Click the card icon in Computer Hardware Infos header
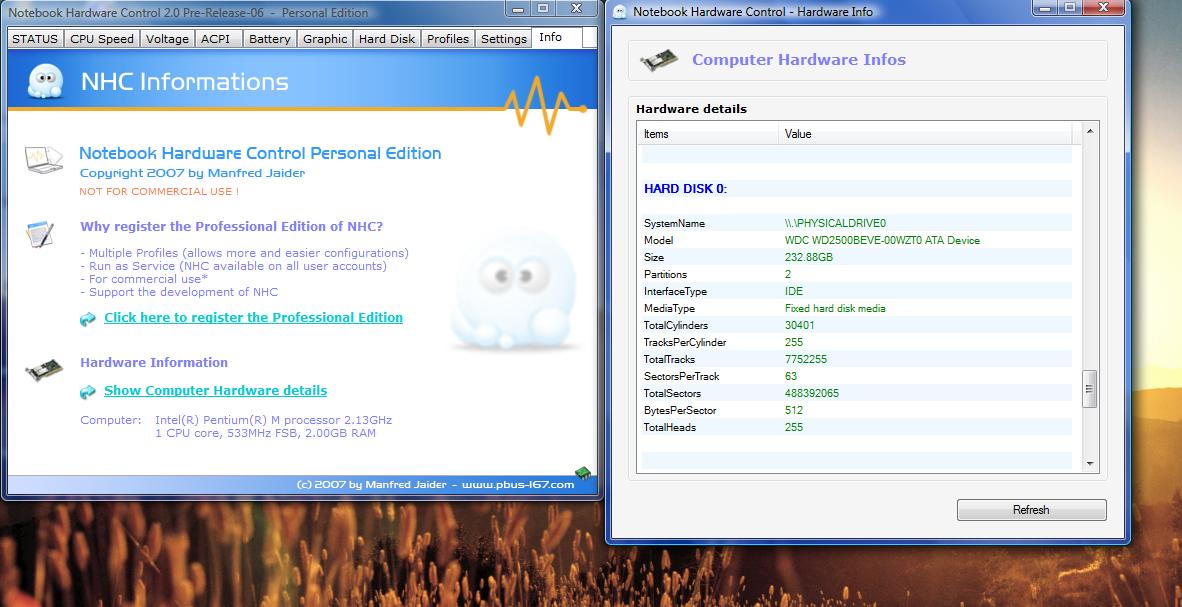Screen dimensions: 1182x607 pyautogui.click(x=659, y=61)
